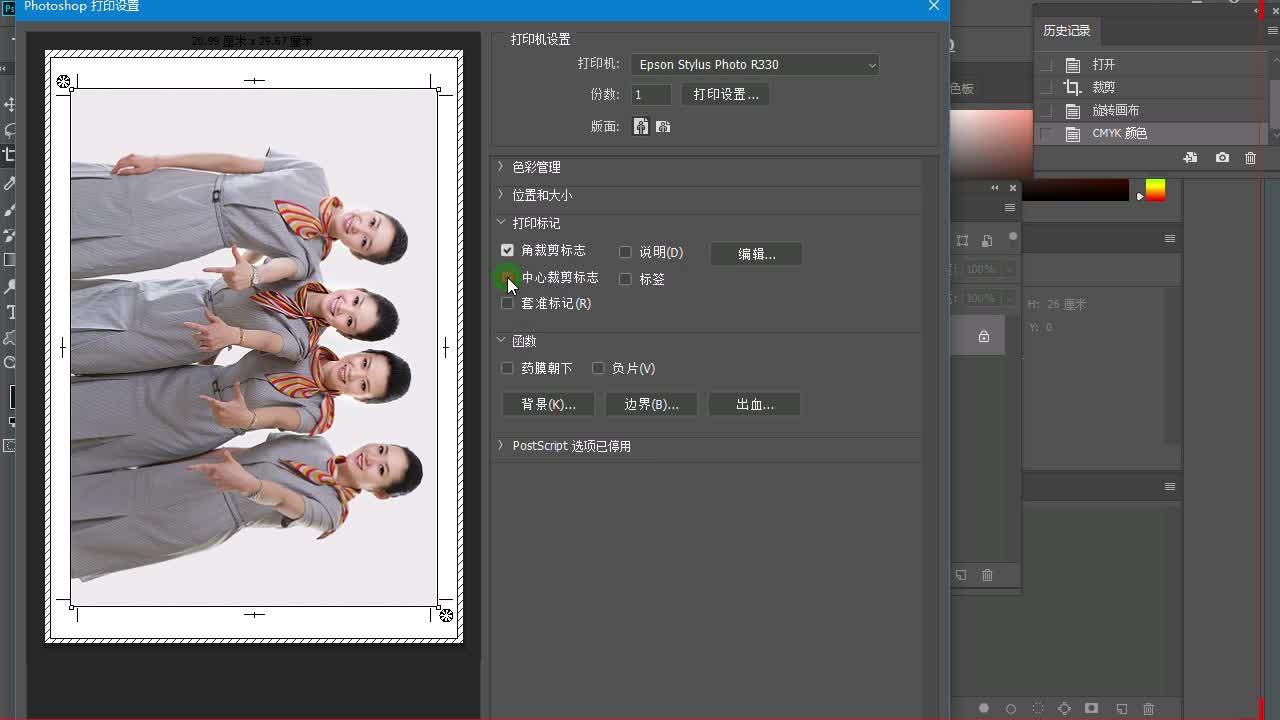Select the Lasso tool in the toolbar
1280x720 pixels.
click(11, 128)
